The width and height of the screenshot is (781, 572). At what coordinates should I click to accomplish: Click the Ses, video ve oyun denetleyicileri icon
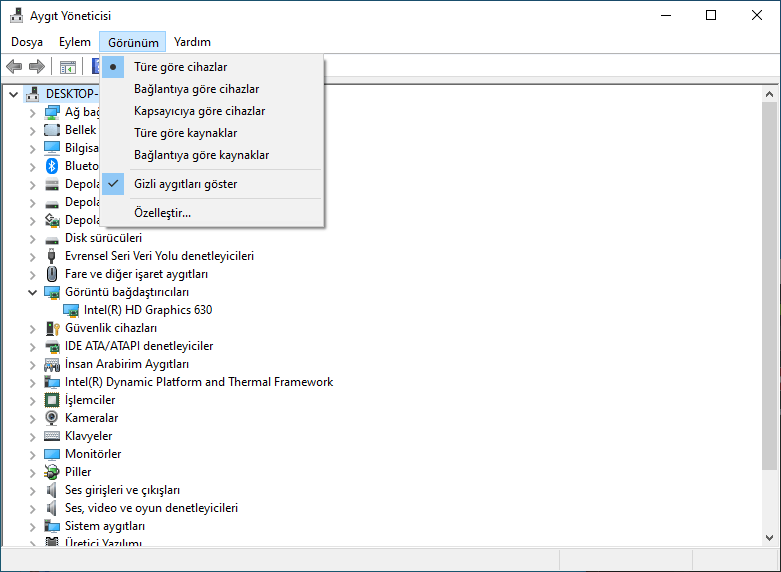[51, 508]
